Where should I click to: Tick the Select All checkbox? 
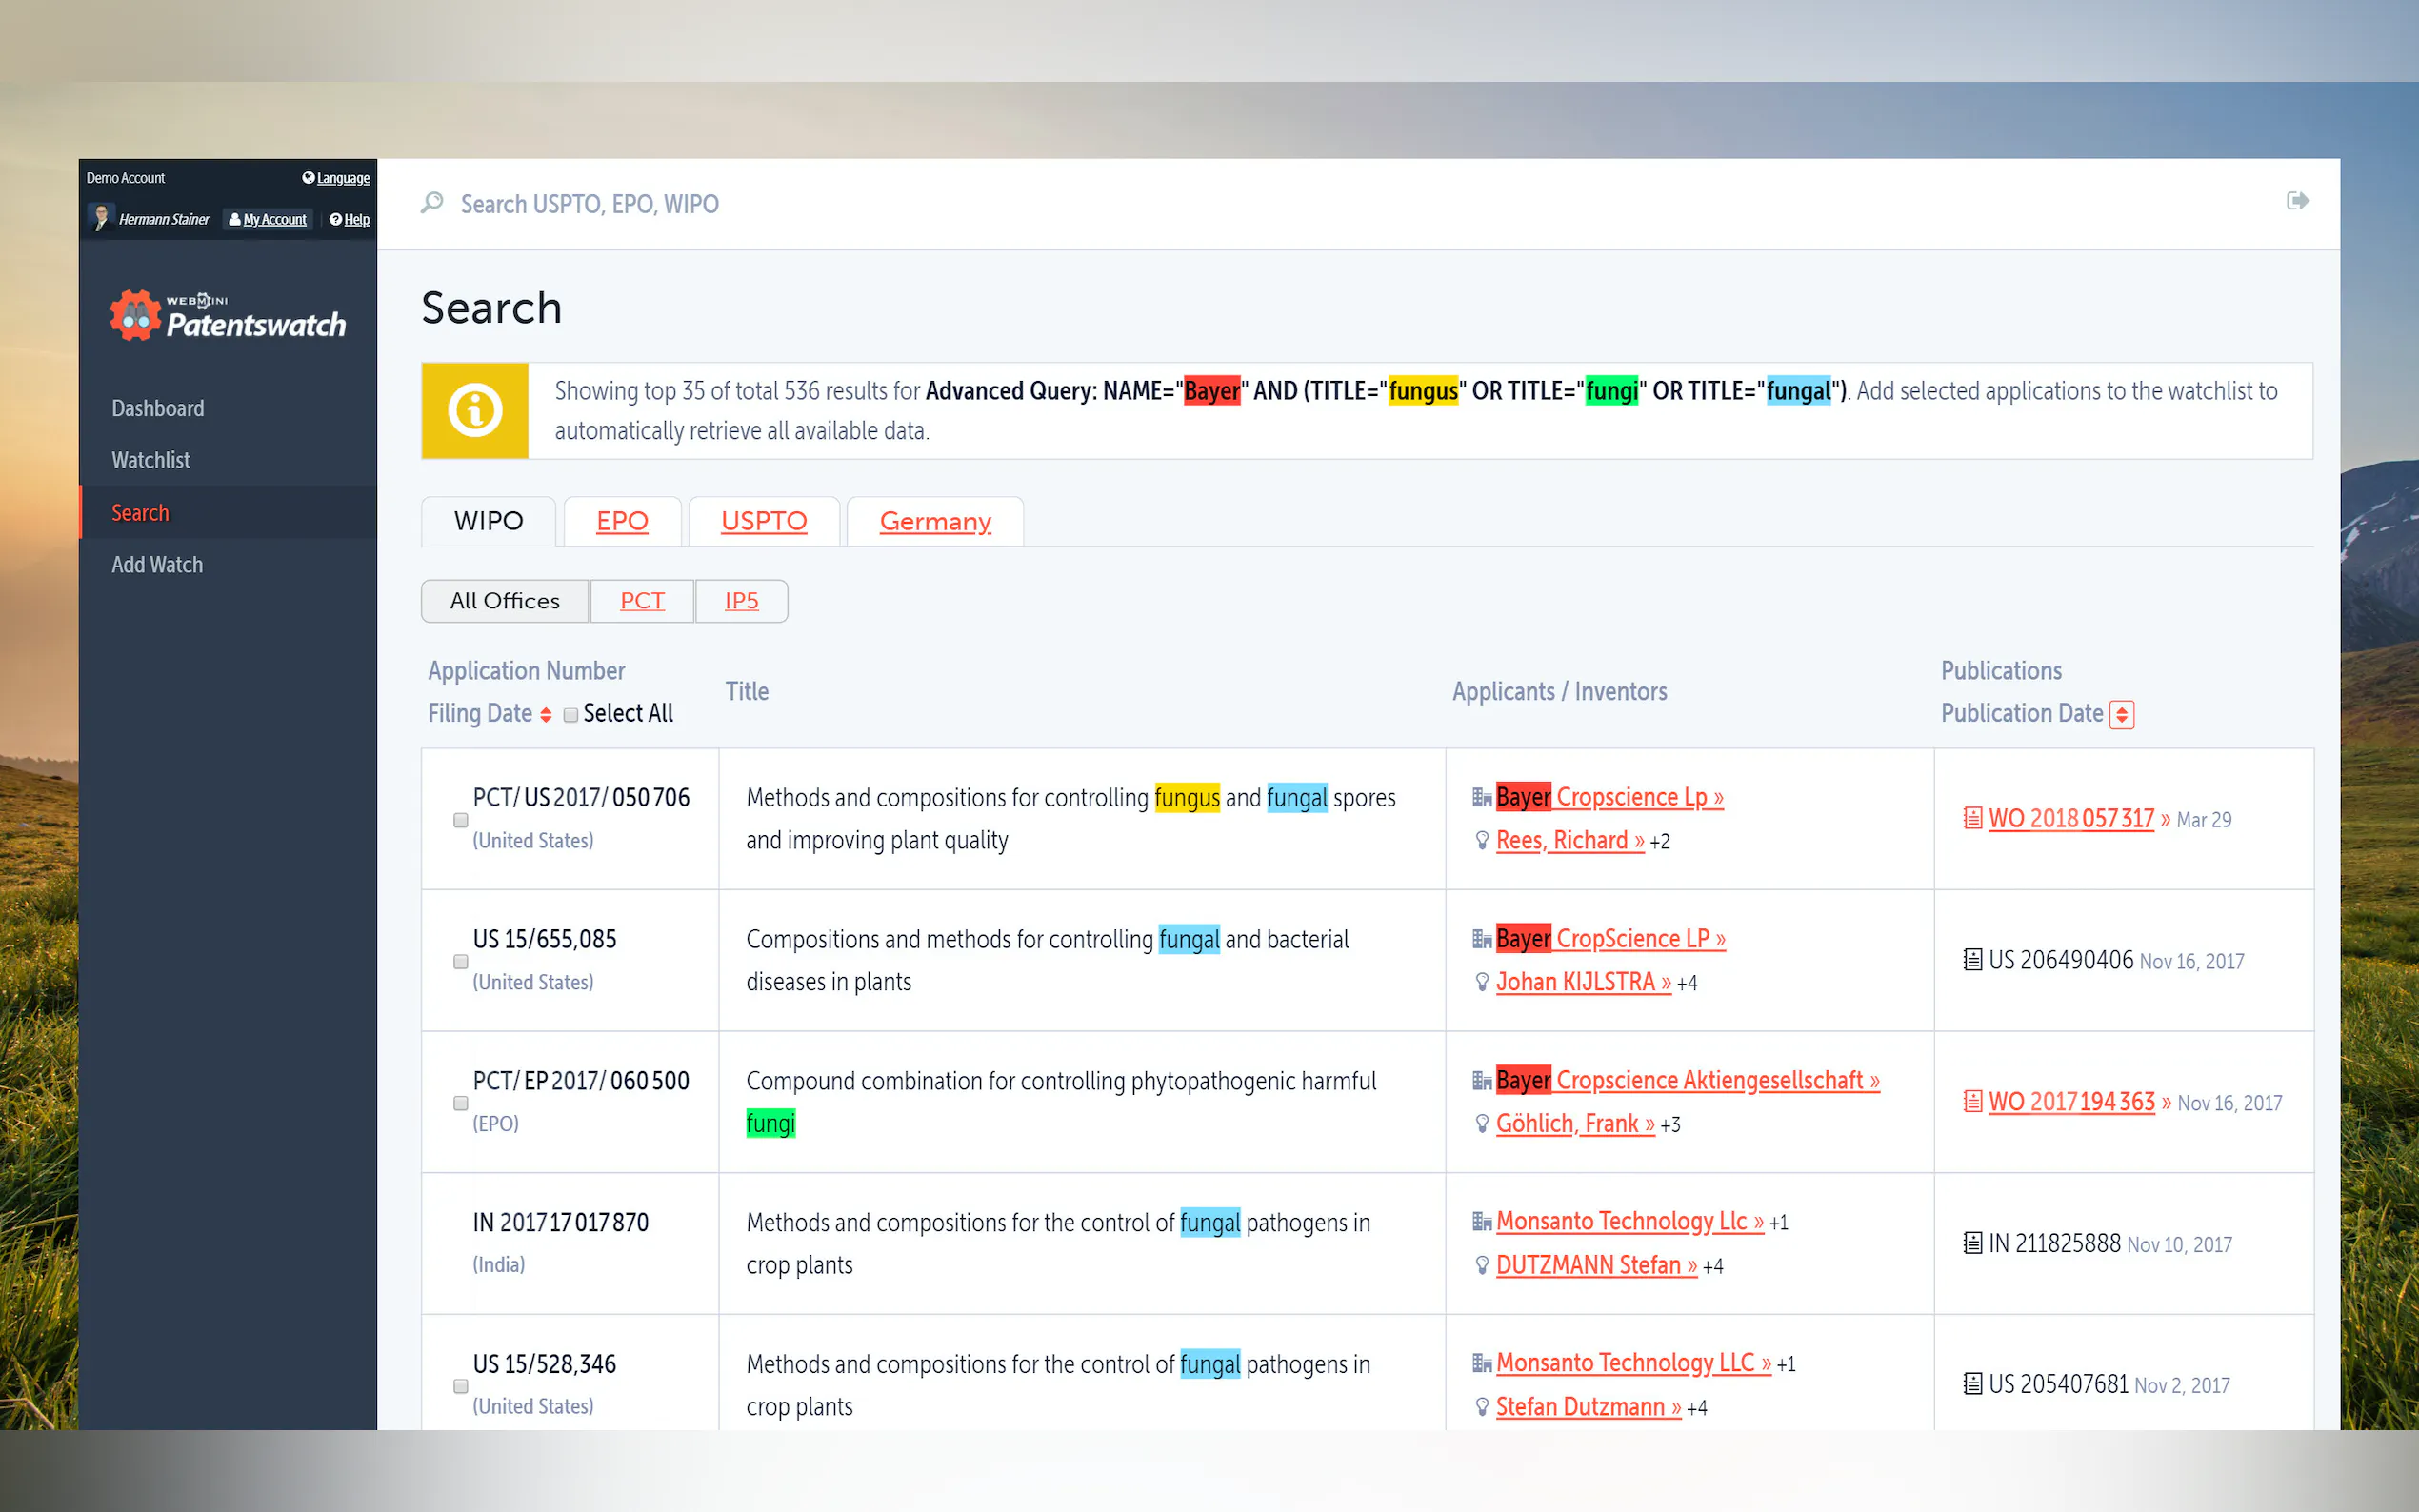(x=570, y=715)
